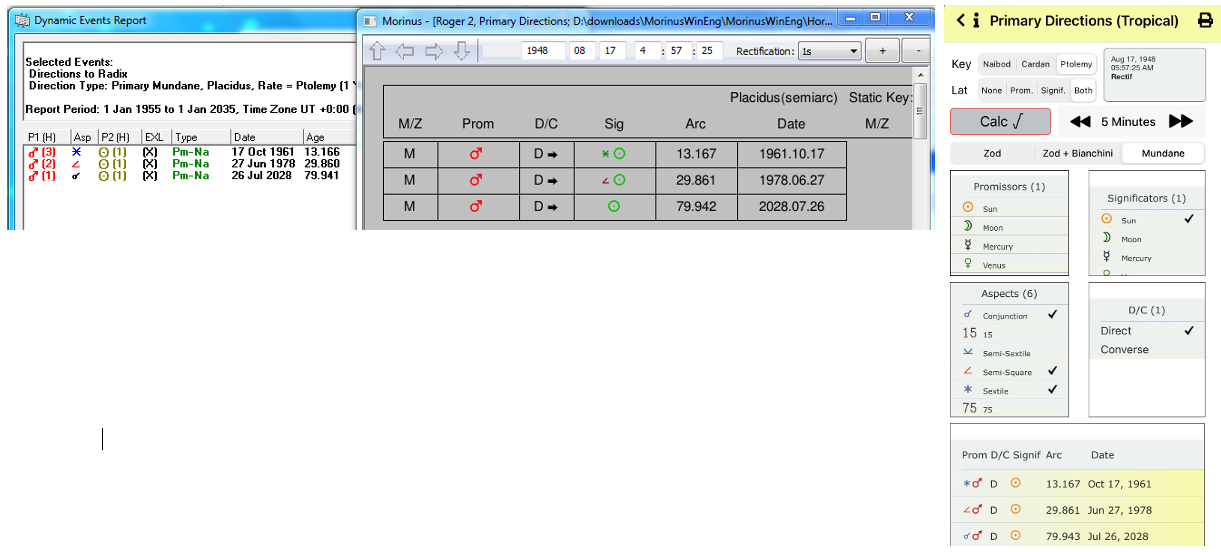Click the right arrow in Morinus toolbar
Screen dimensions: 1221x552
tap(434, 51)
